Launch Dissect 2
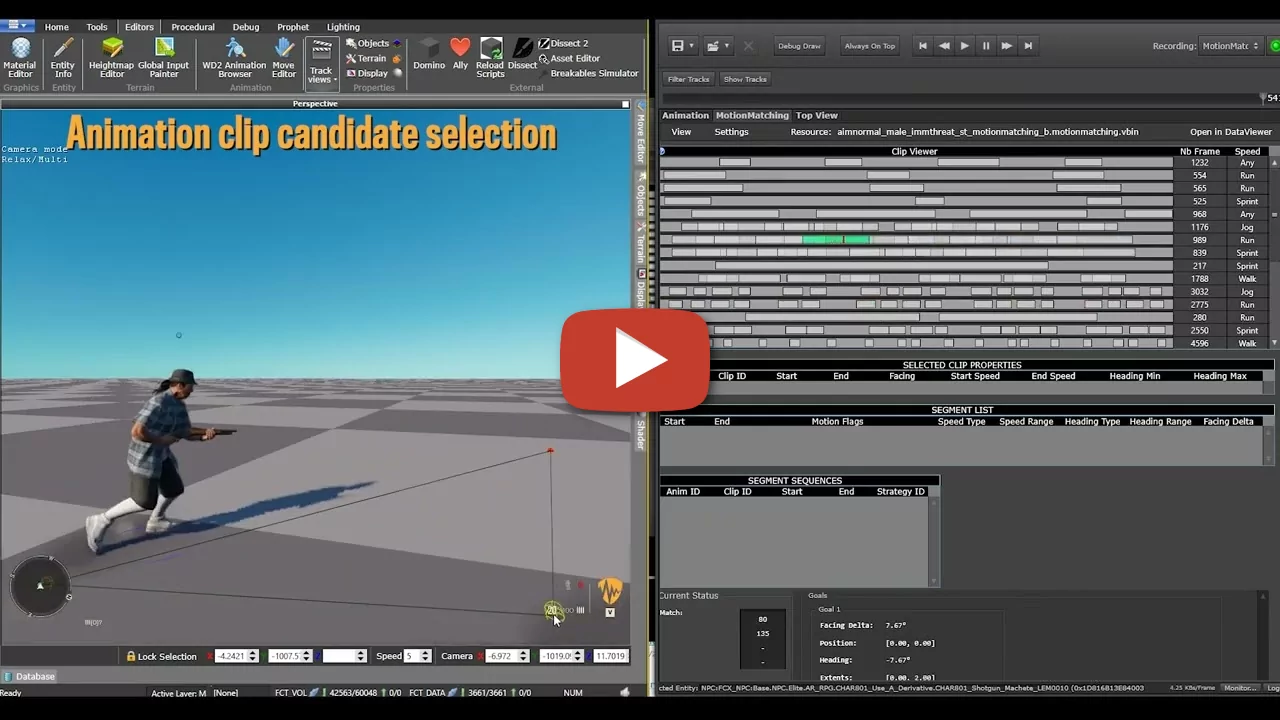This screenshot has height=720, width=1280. [x=563, y=43]
